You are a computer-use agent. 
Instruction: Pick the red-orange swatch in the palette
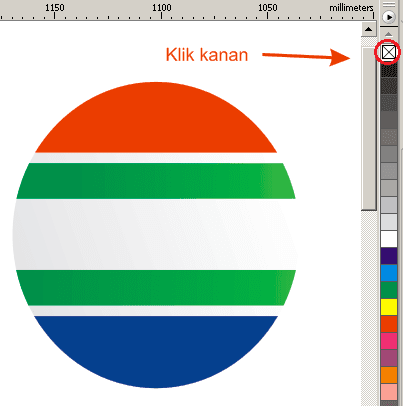(389, 324)
